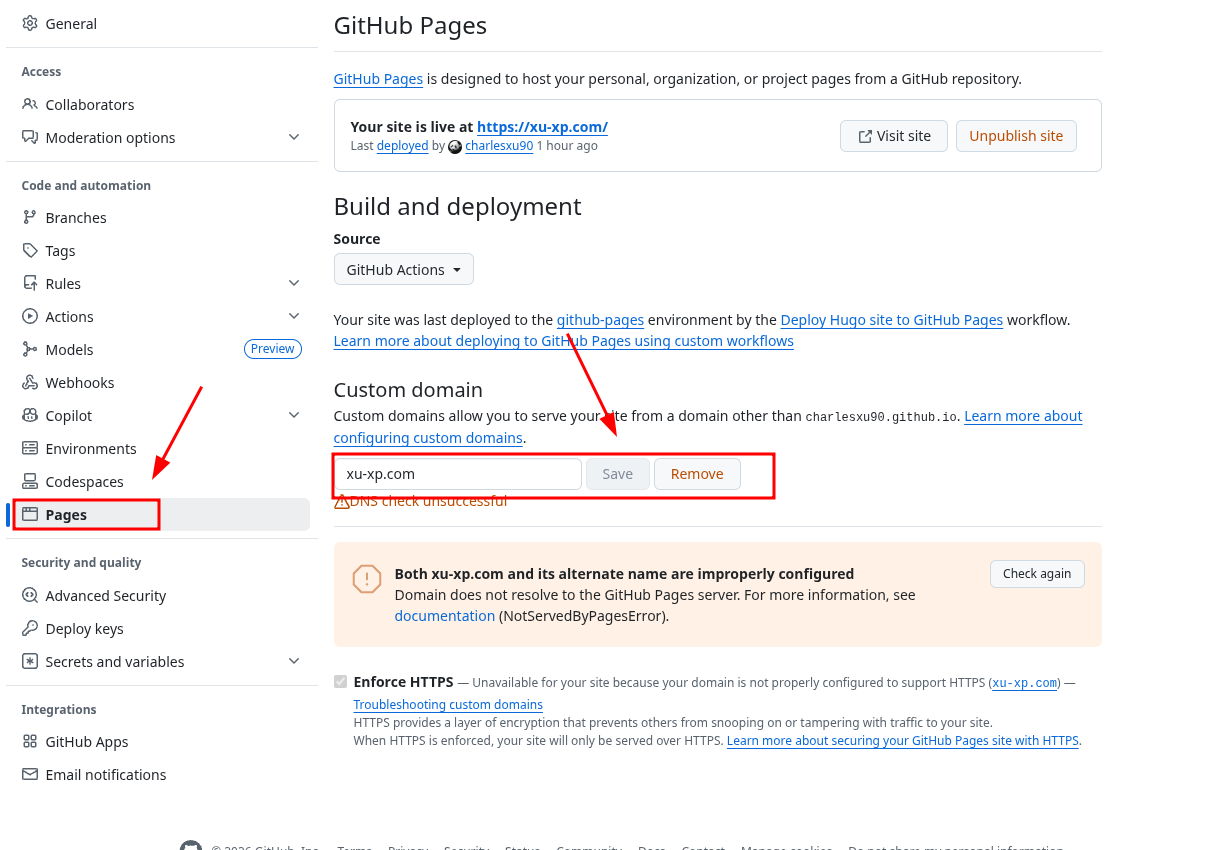Image resolution: width=1211 pixels, height=850 pixels.
Task: Click the Branches git-branch icon
Action: click(30, 217)
